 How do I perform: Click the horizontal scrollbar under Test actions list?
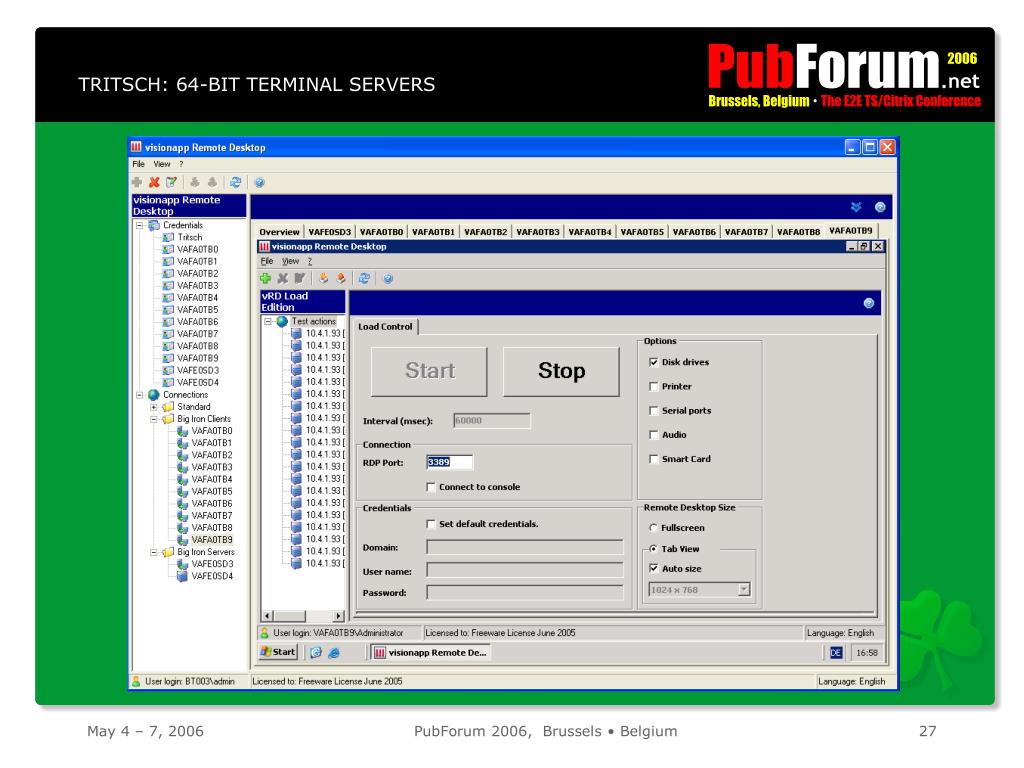(304, 616)
